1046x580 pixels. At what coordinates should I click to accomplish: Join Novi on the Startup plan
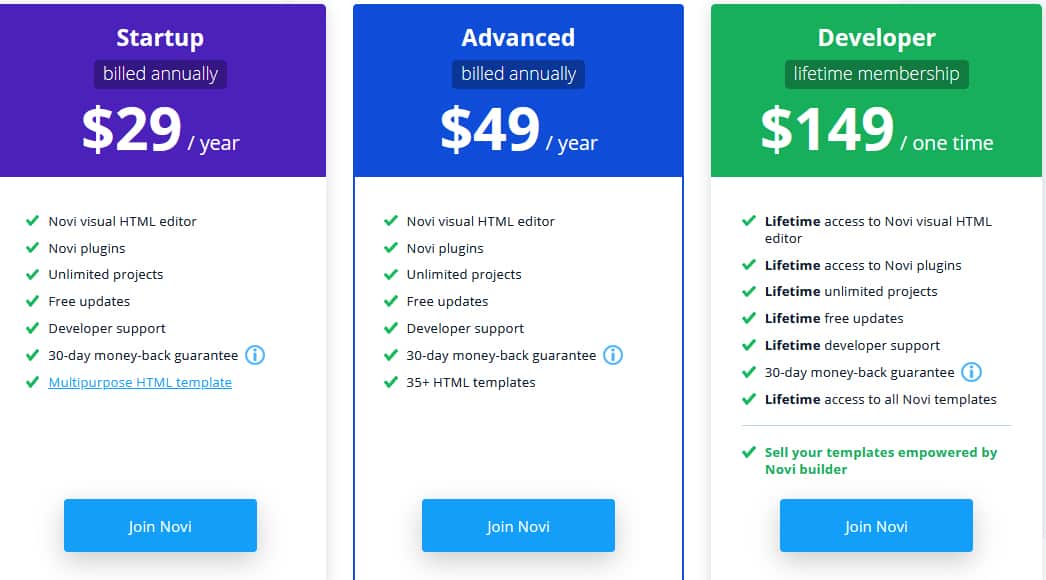coord(160,526)
